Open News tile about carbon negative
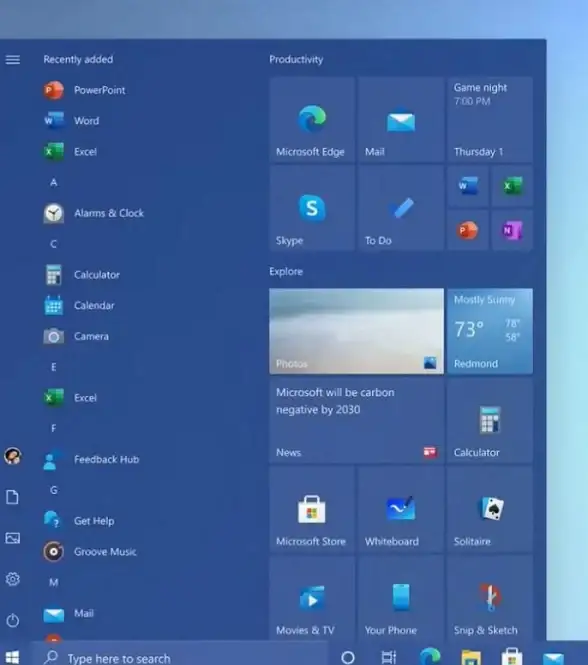Image resolution: width=588 pixels, height=665 pixels. click(x=356, y=420)
